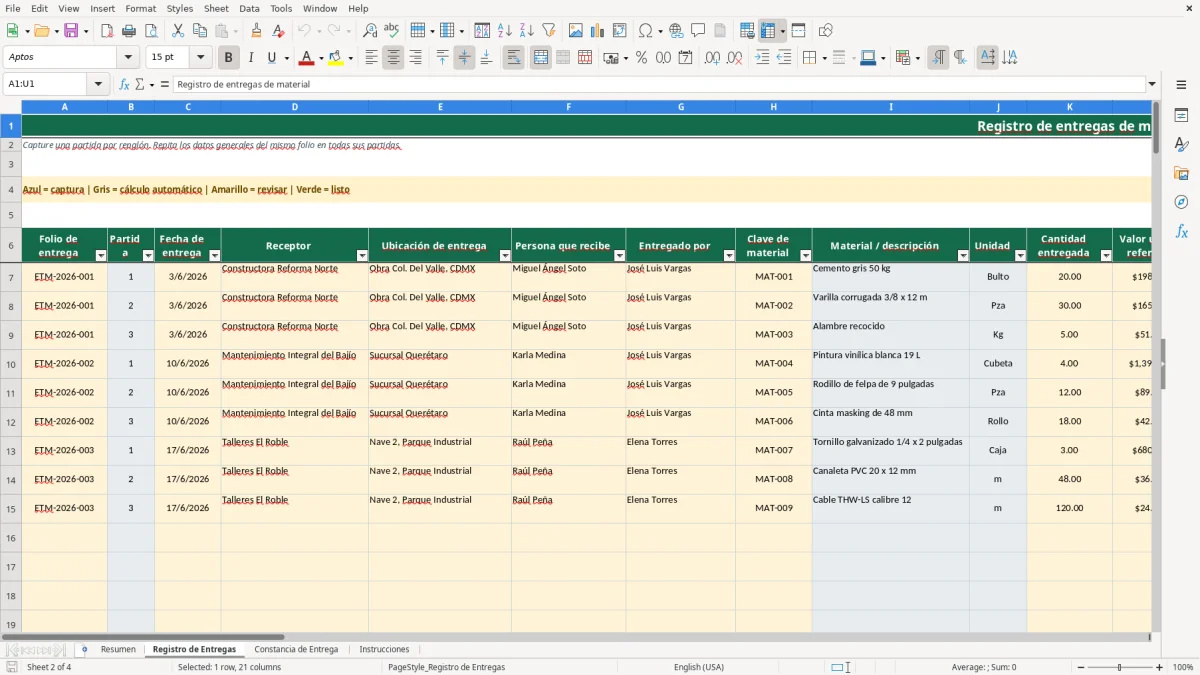Open filter dropdown for Receptor column
1200x675 pixels.
(x=361, y=256)
